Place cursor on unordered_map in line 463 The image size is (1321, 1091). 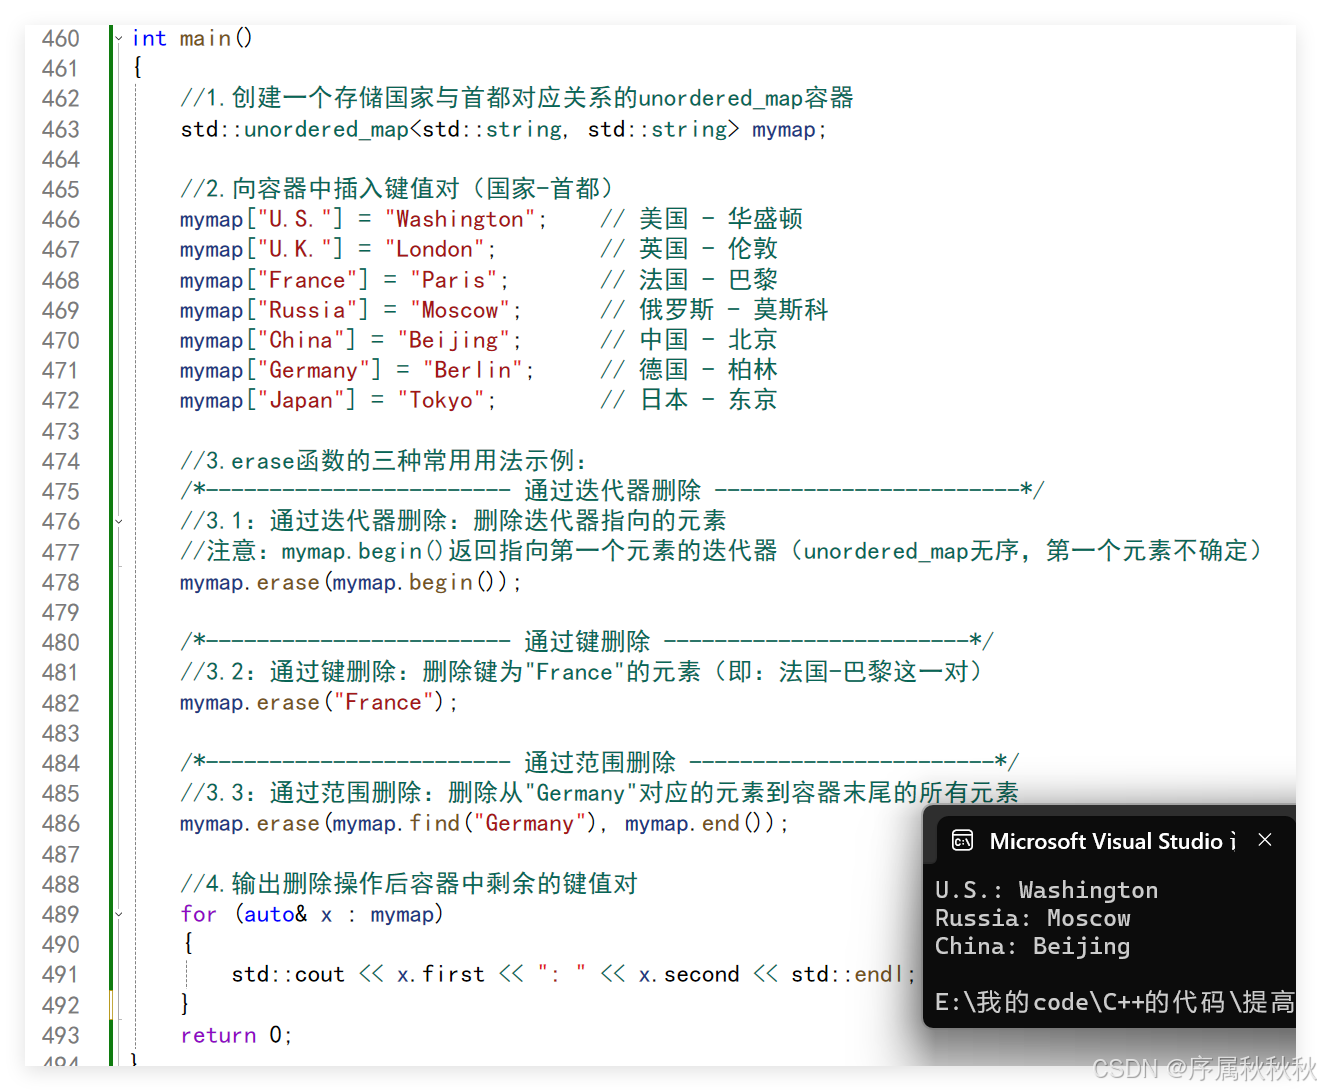tap(323, 129)
